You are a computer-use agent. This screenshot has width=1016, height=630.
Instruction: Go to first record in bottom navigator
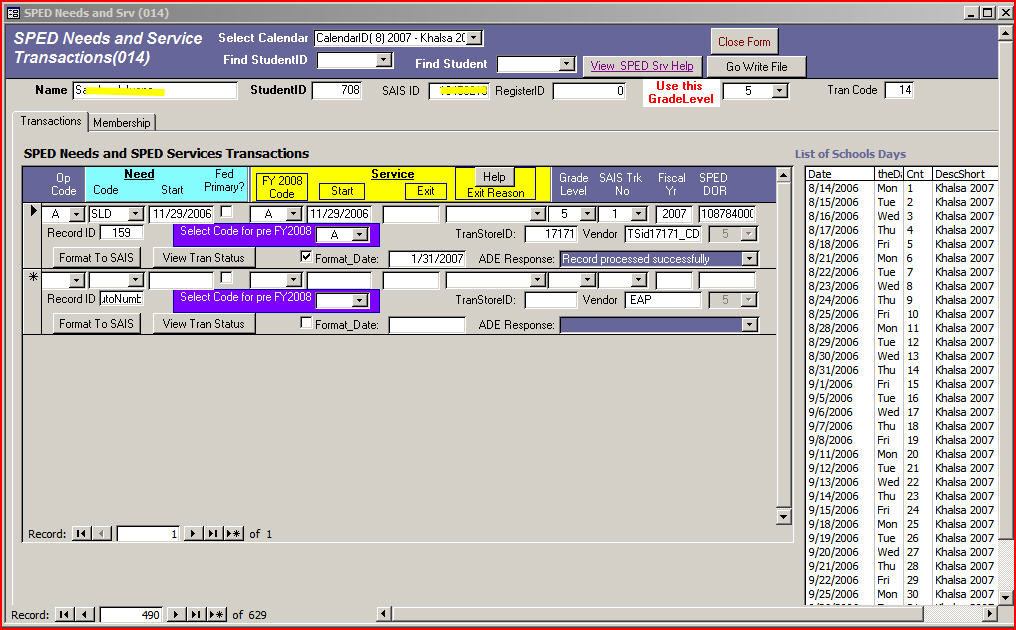[x=64, y=614]
